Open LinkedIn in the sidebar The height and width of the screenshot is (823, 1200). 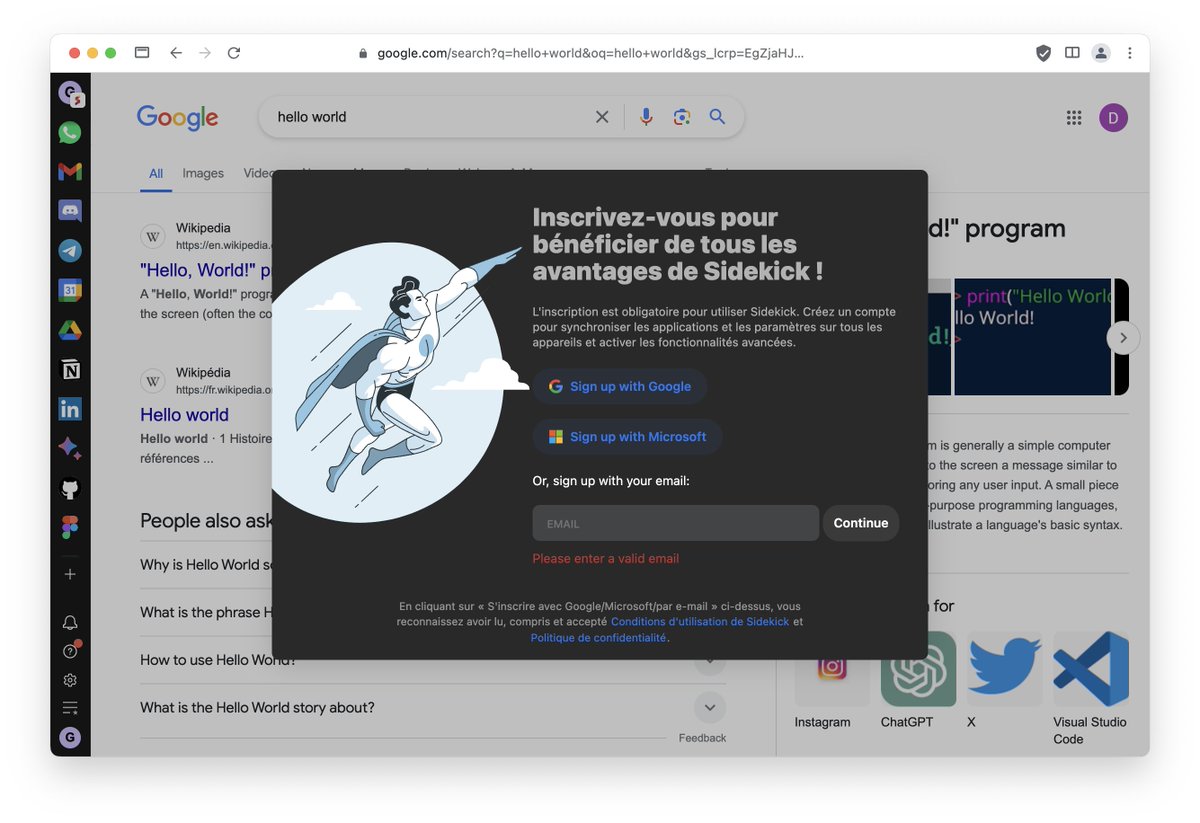coord(69,409)
